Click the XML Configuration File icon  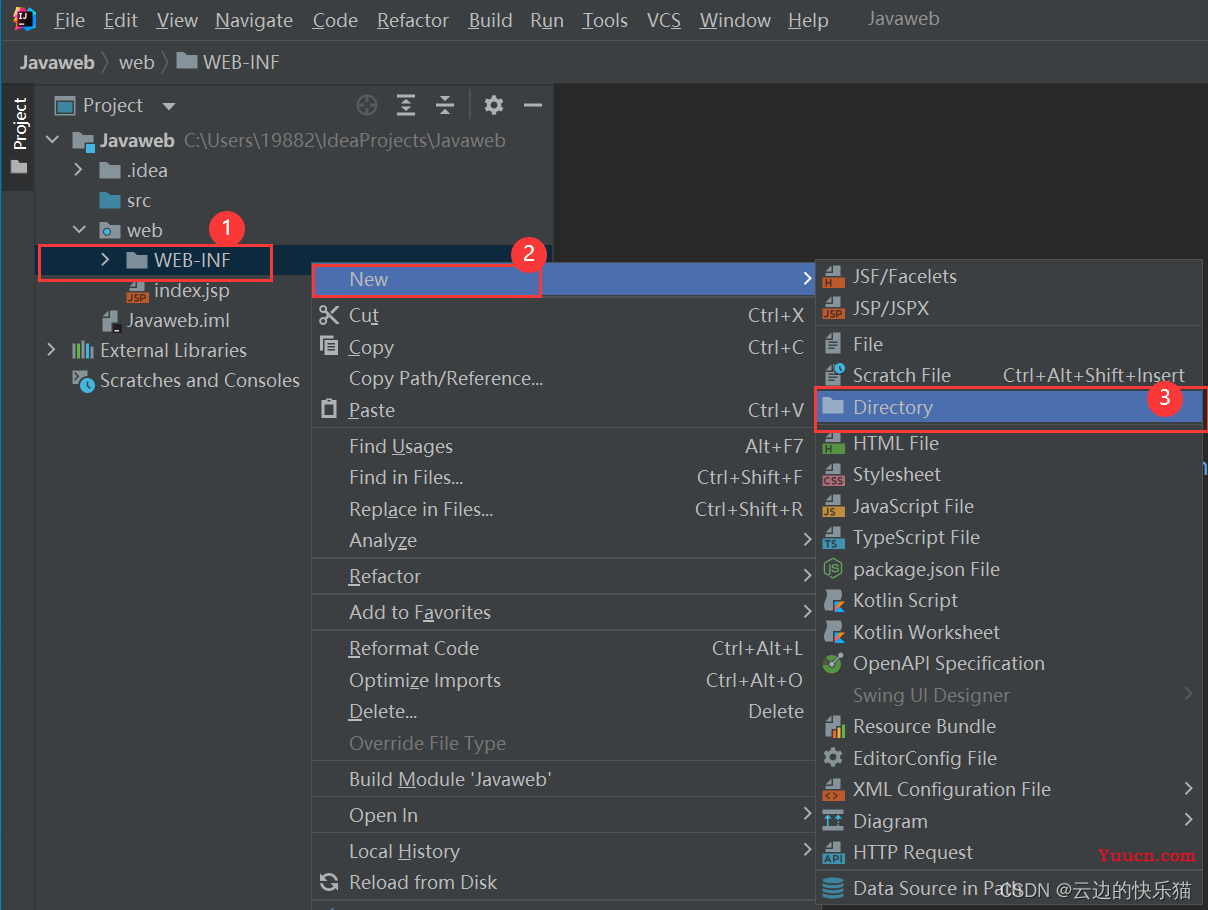[833, 790]
